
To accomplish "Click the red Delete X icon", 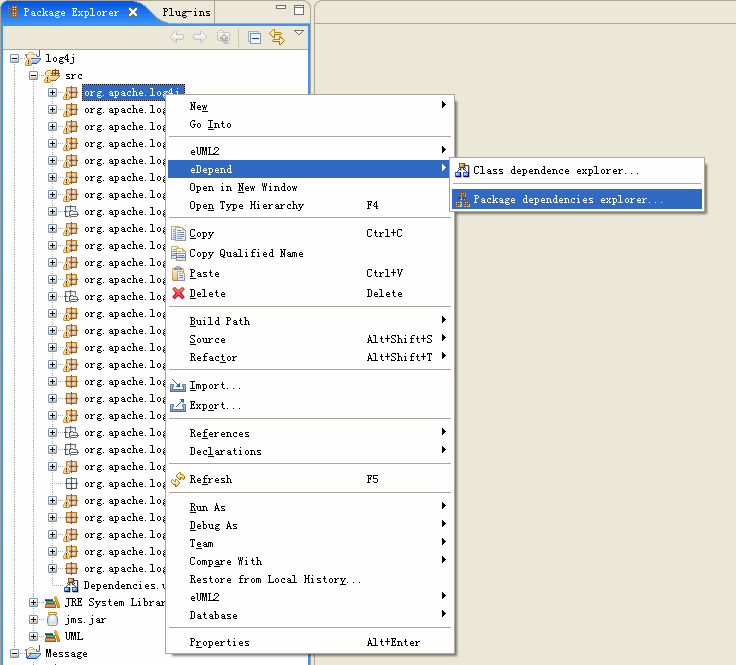I will point(178,293).
